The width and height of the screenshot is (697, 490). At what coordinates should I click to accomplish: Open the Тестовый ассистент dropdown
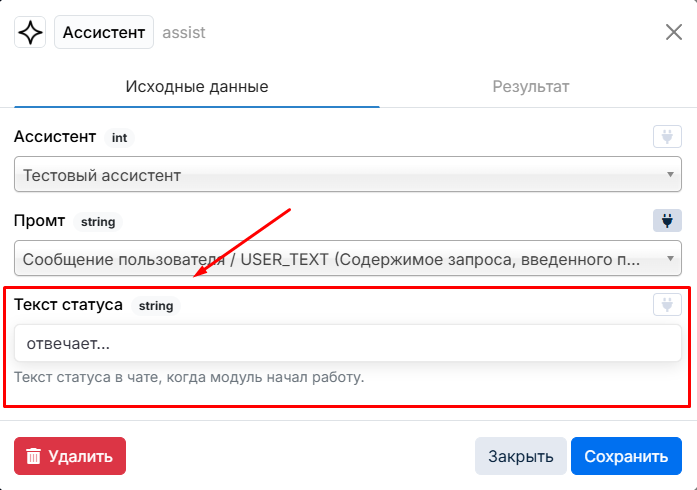click(348, 174)
